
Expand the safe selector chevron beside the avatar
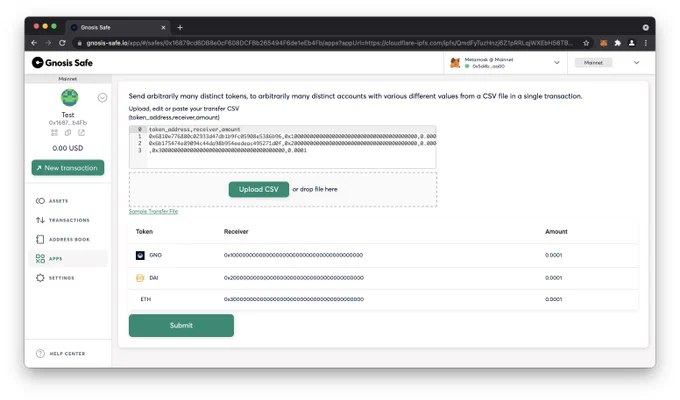[x=102, y=98]
